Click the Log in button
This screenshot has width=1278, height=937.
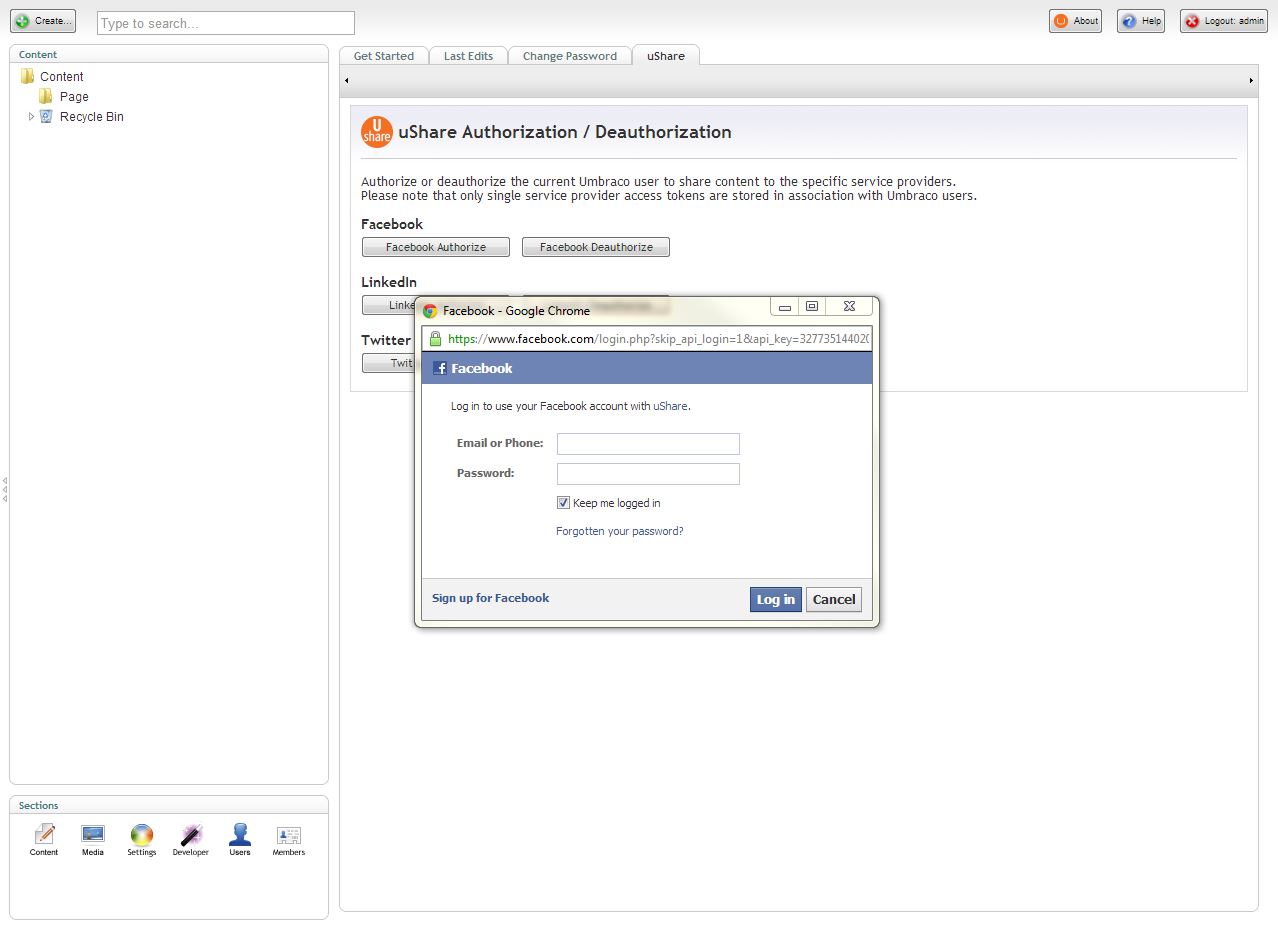(x=776, y=599)
